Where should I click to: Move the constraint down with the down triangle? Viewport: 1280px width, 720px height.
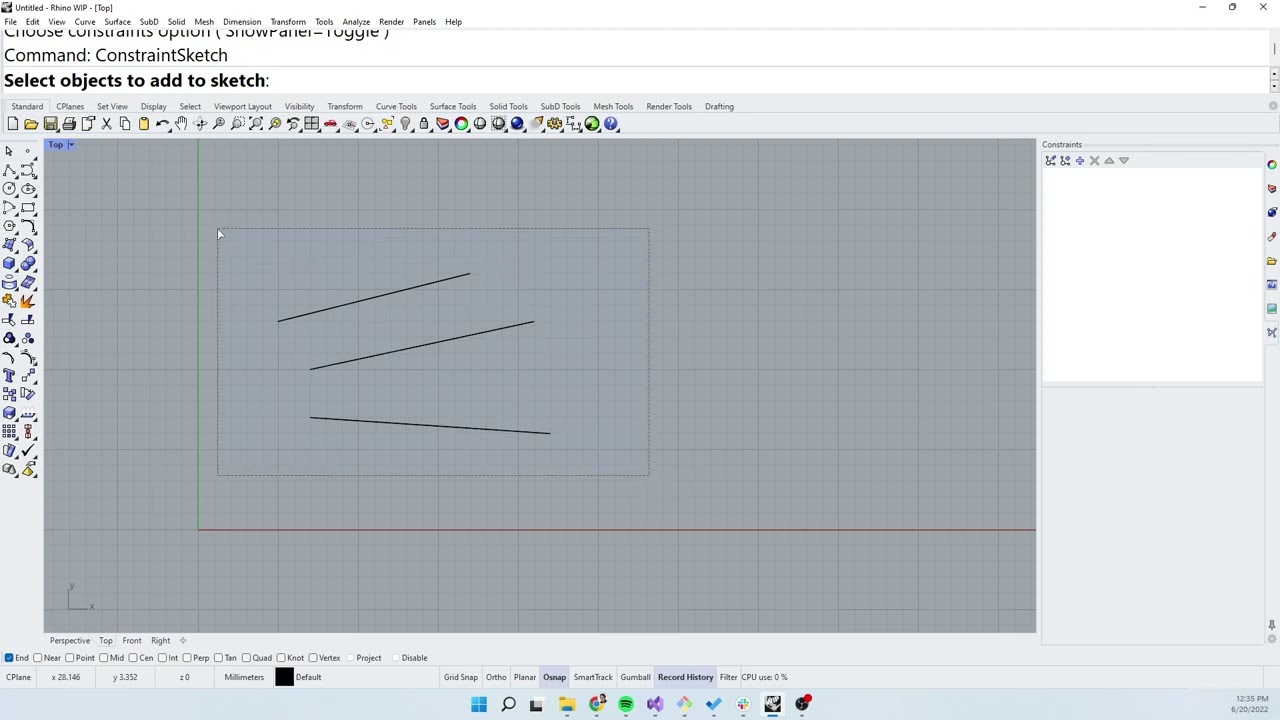tap(1124, 160)
